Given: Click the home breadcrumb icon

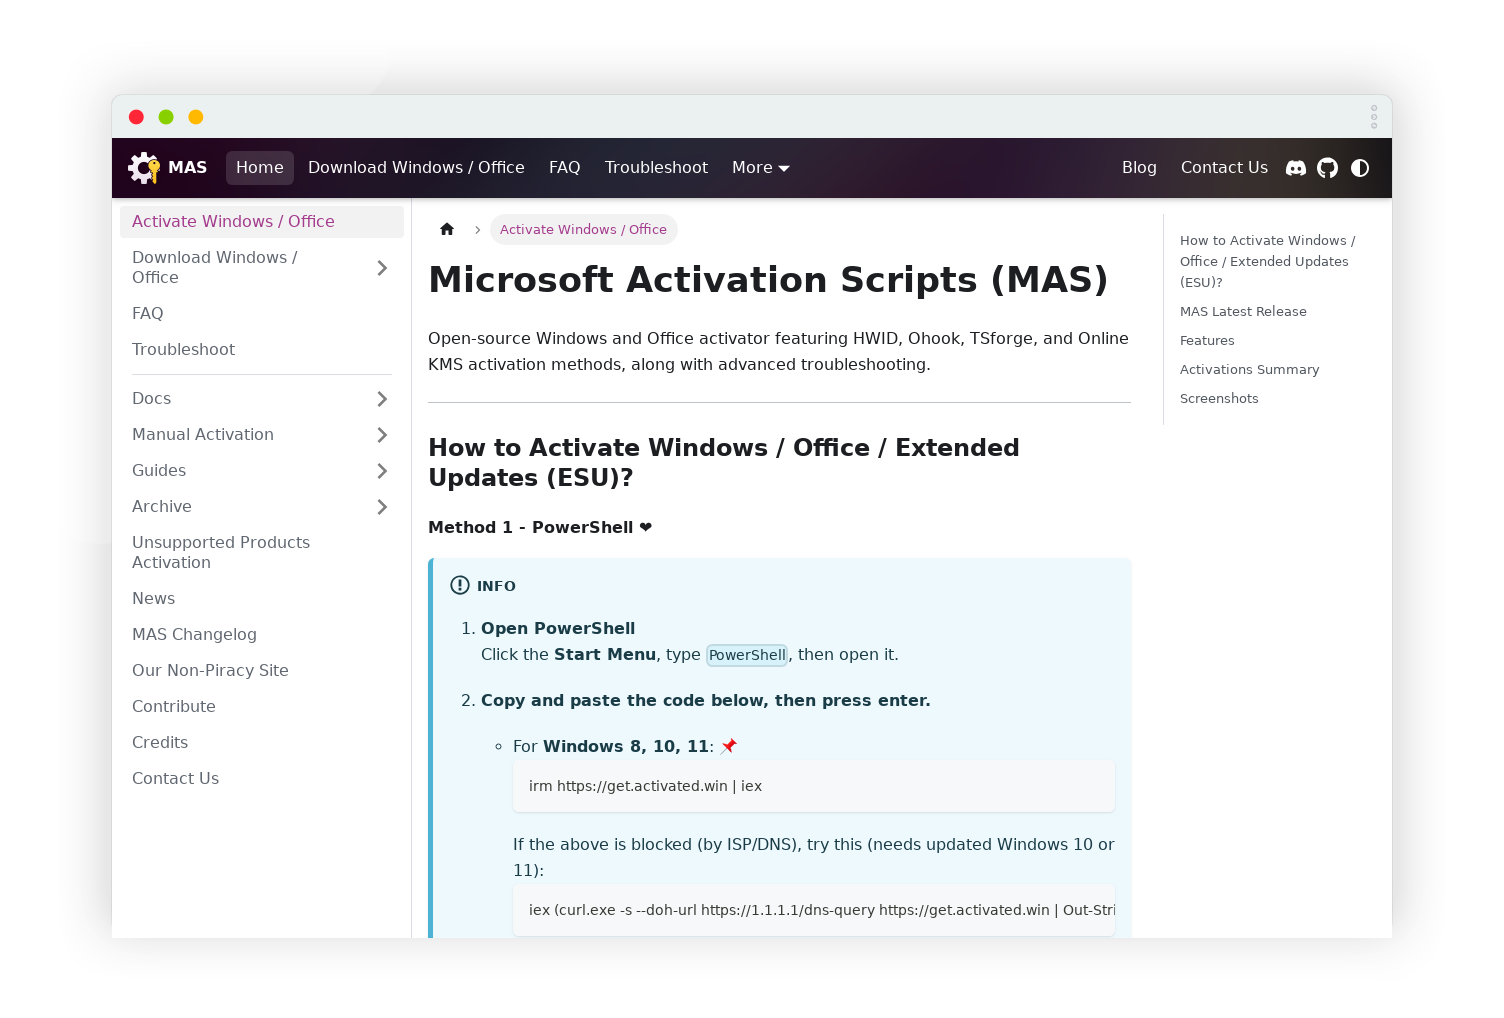Looking at the screenshot, I should tap(447, 229).
